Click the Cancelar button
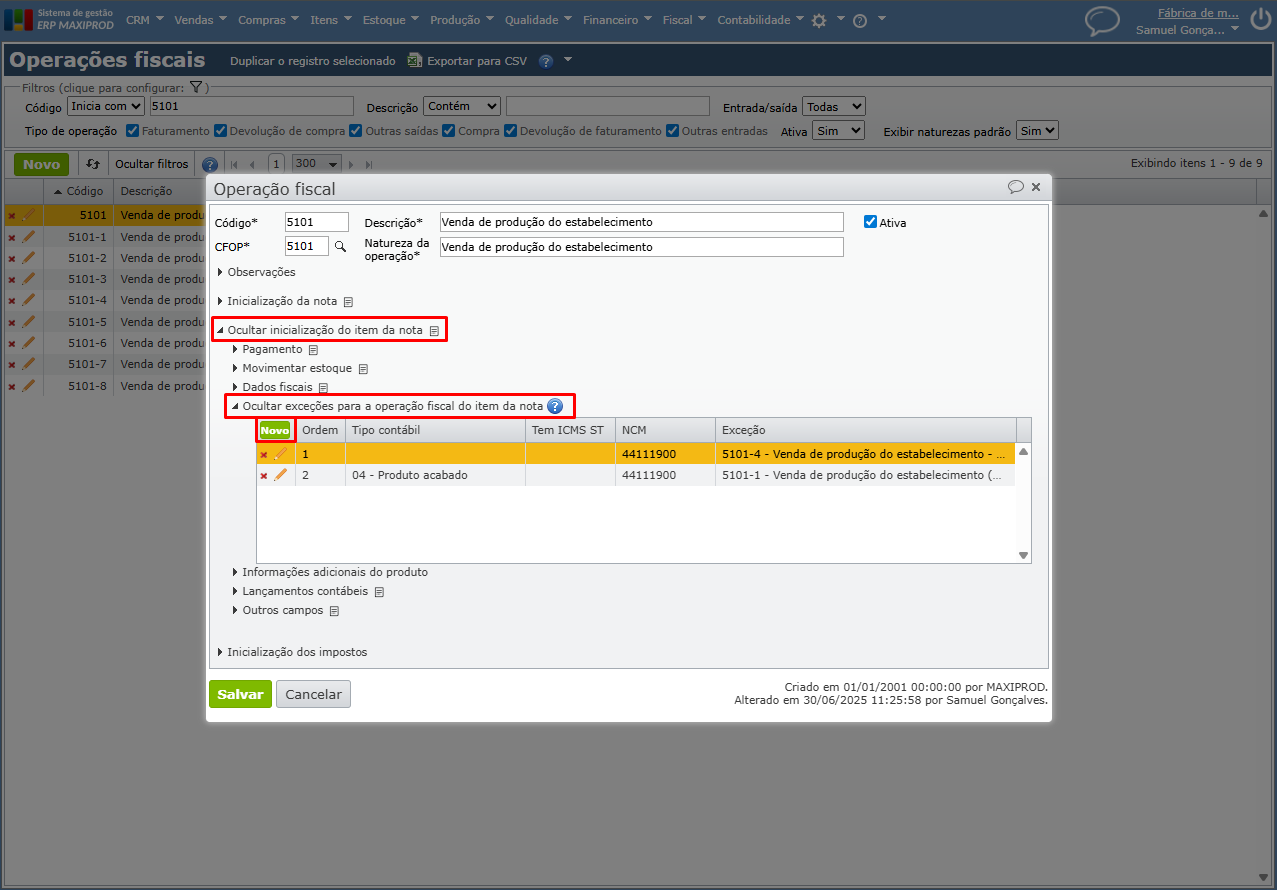 (313, 694)
